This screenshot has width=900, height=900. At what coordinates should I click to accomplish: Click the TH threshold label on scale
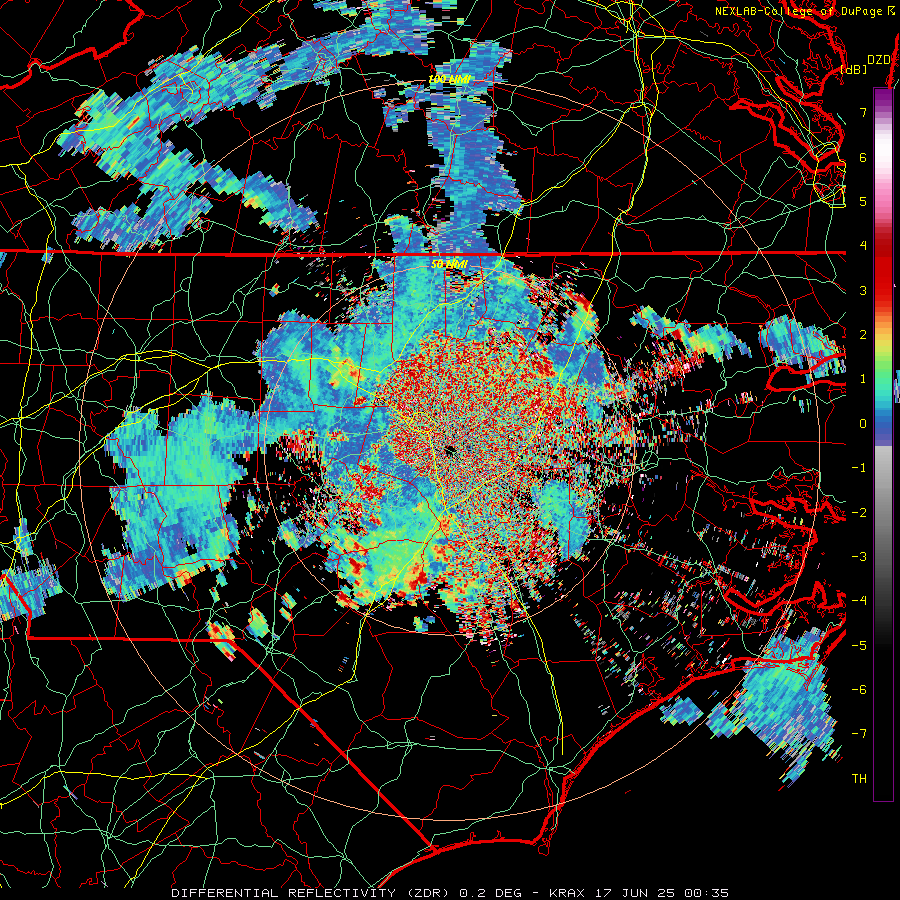pyautogui.click(x=859, y=779)
